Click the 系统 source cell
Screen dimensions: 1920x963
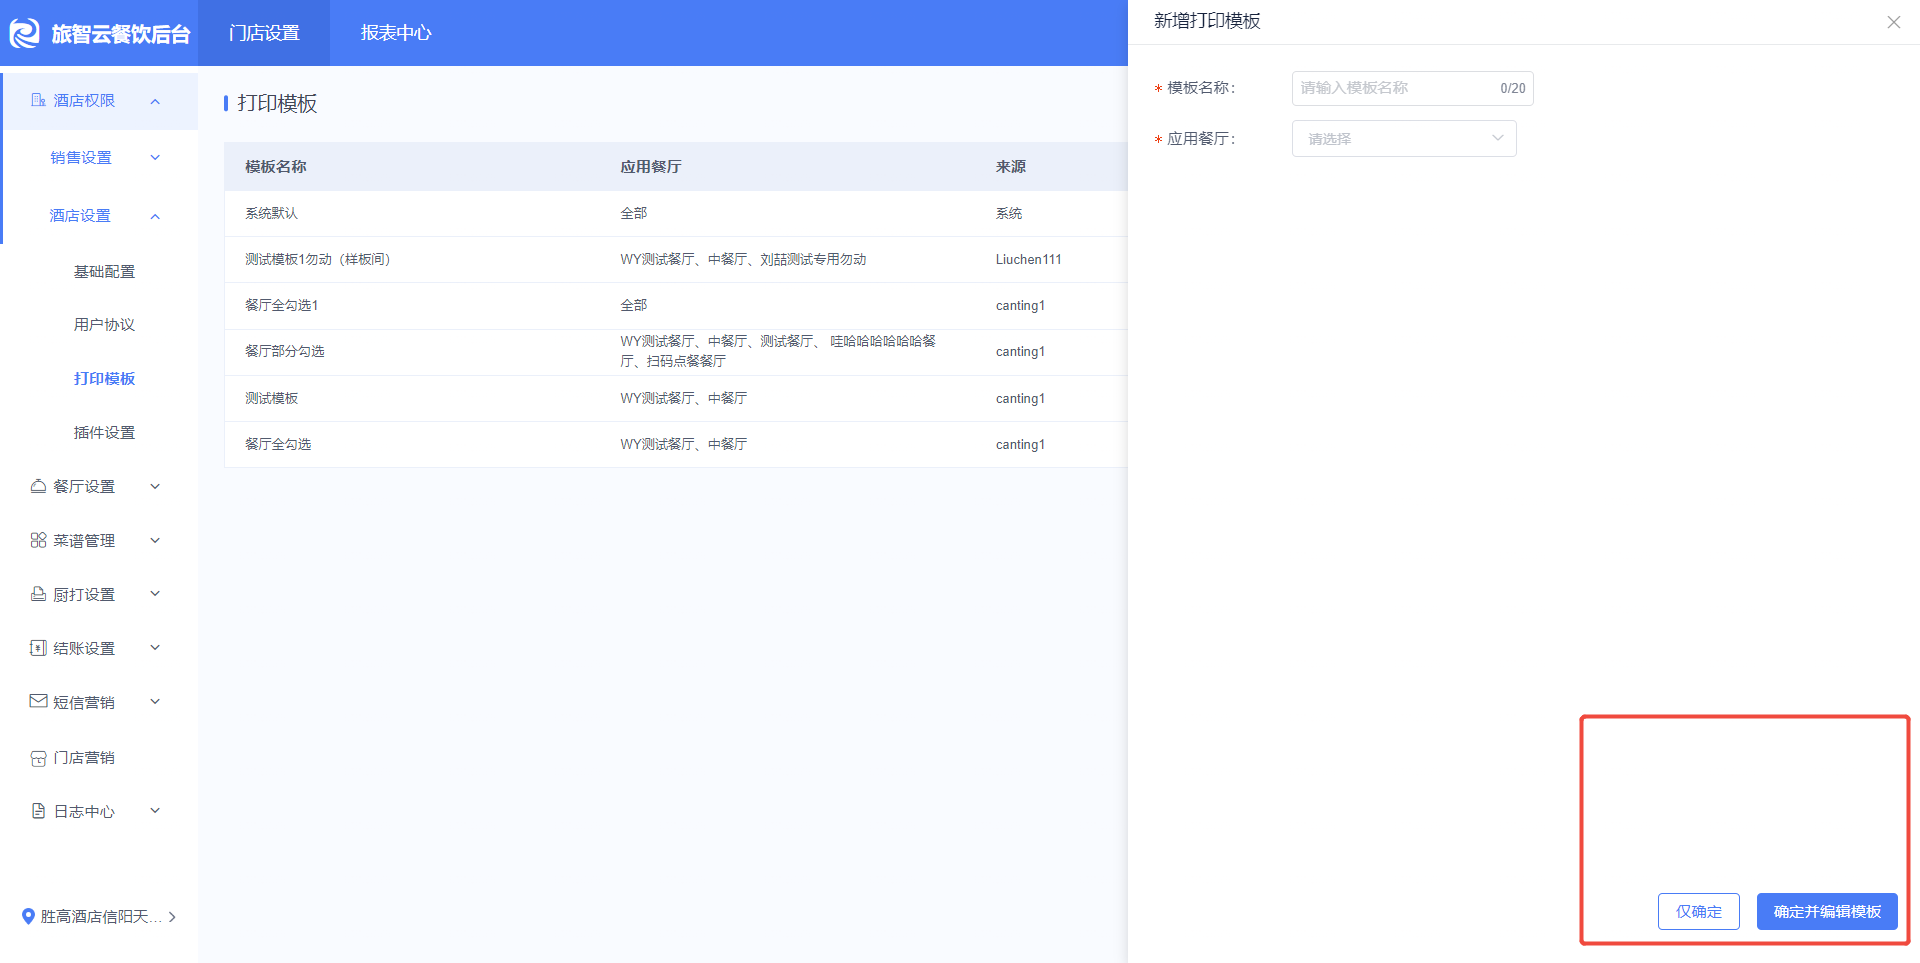(x=1008, y=213)
